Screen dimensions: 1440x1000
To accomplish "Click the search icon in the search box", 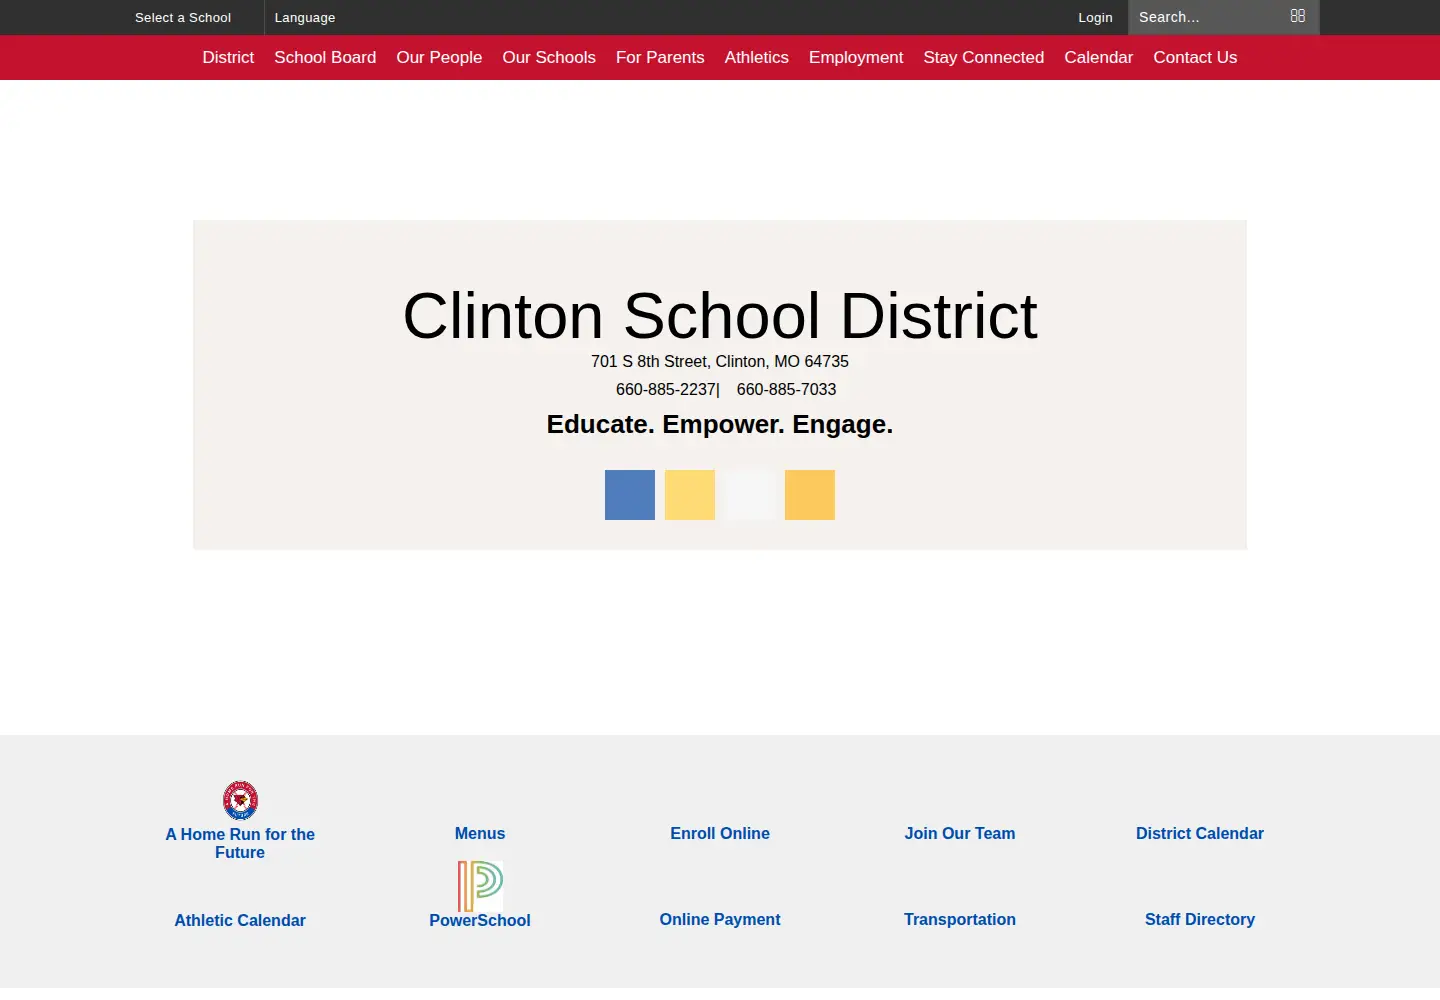I will (x=1298, y=16).
